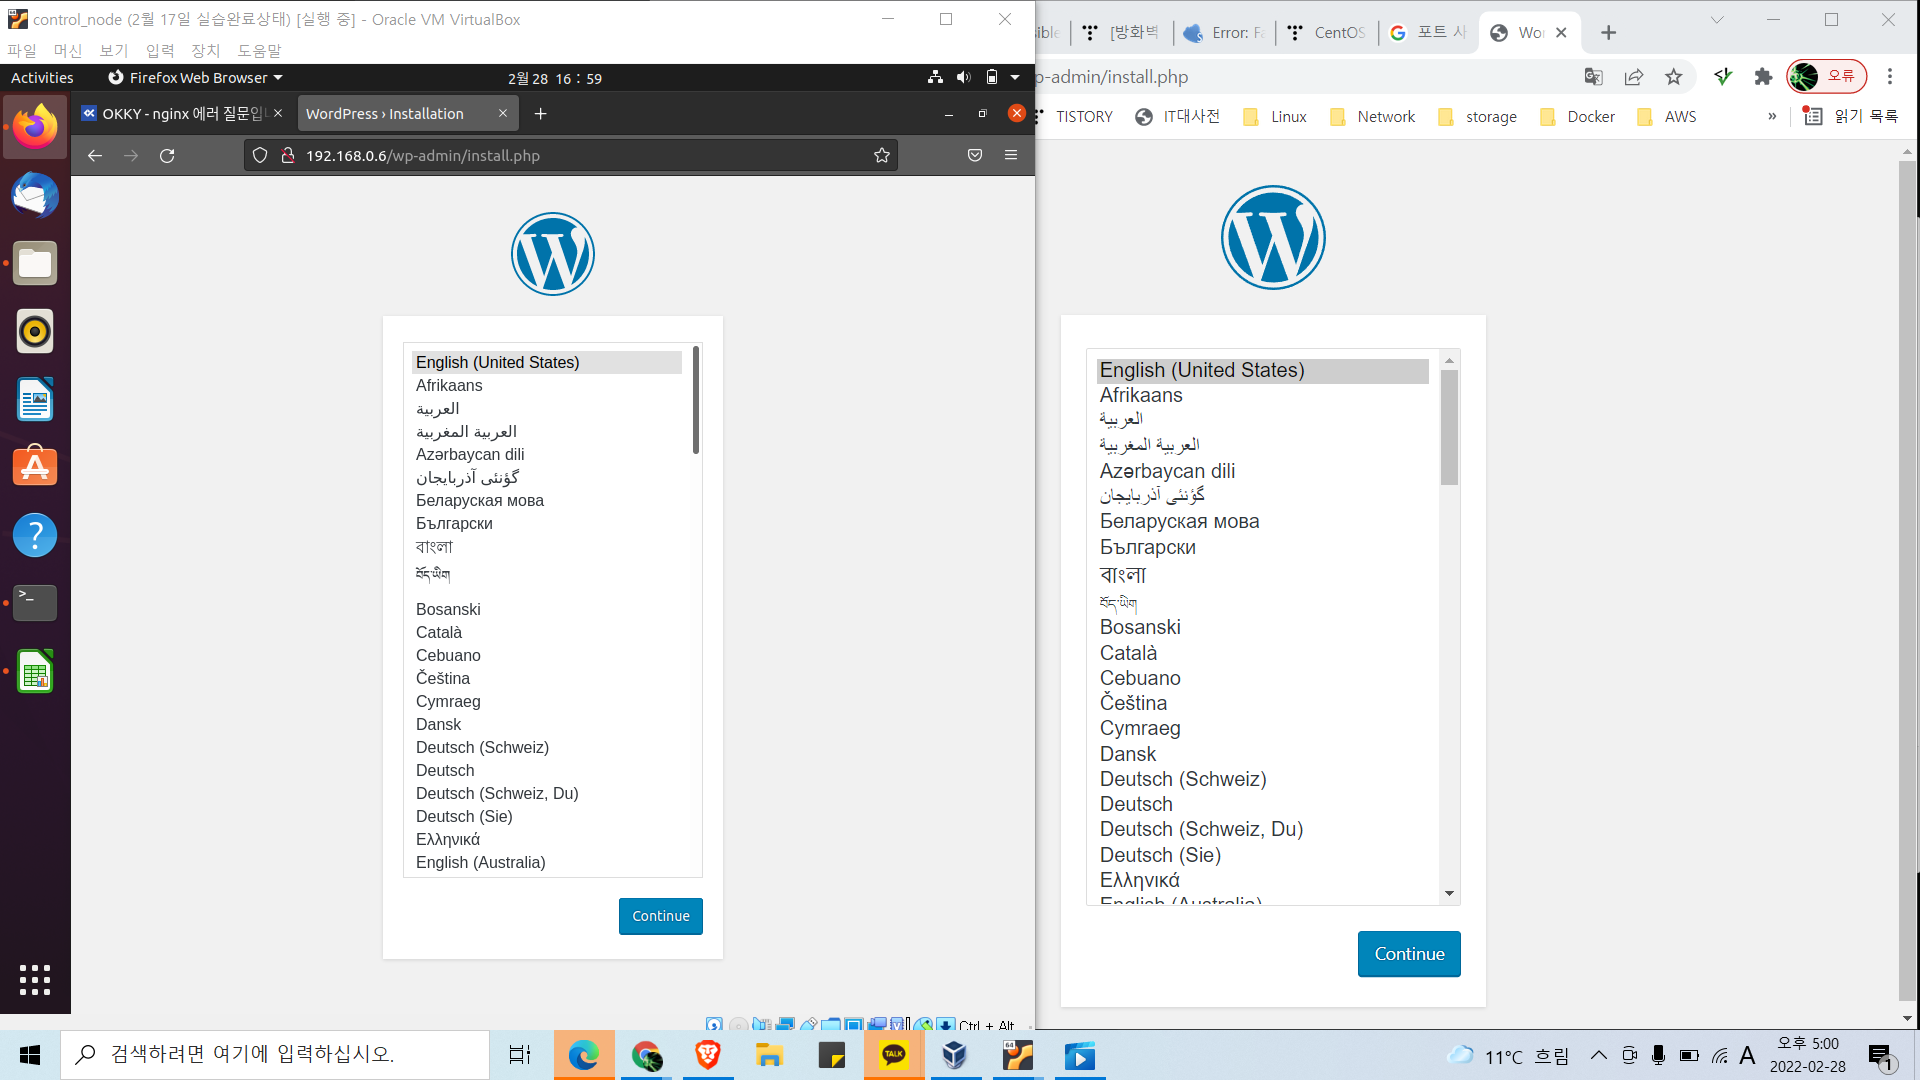Toggle the volume indicator in the GNOME top bar

(963, 78)
